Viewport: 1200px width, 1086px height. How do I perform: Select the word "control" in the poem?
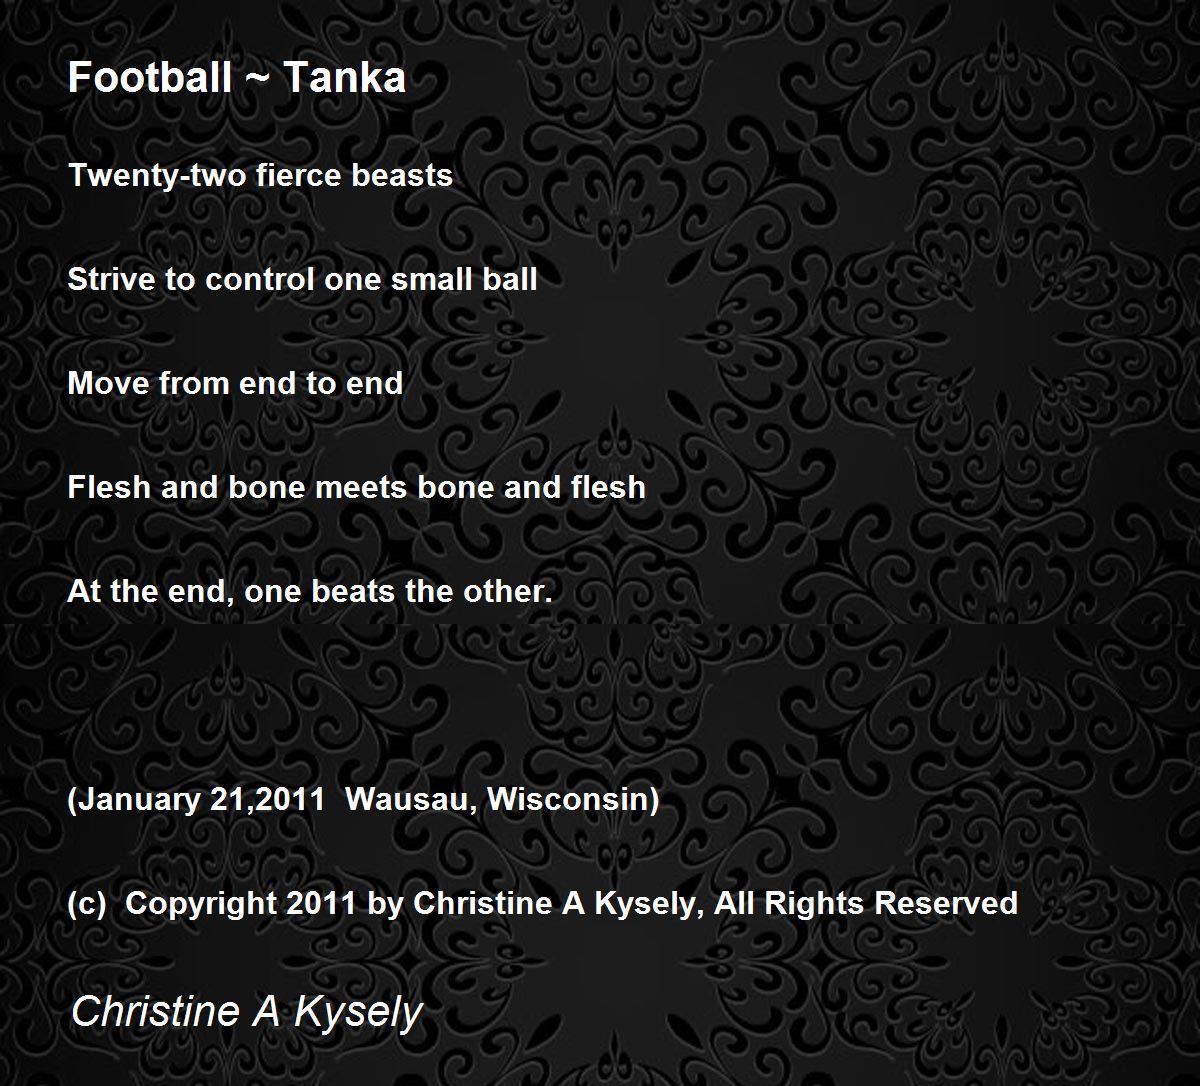point(260,279)
